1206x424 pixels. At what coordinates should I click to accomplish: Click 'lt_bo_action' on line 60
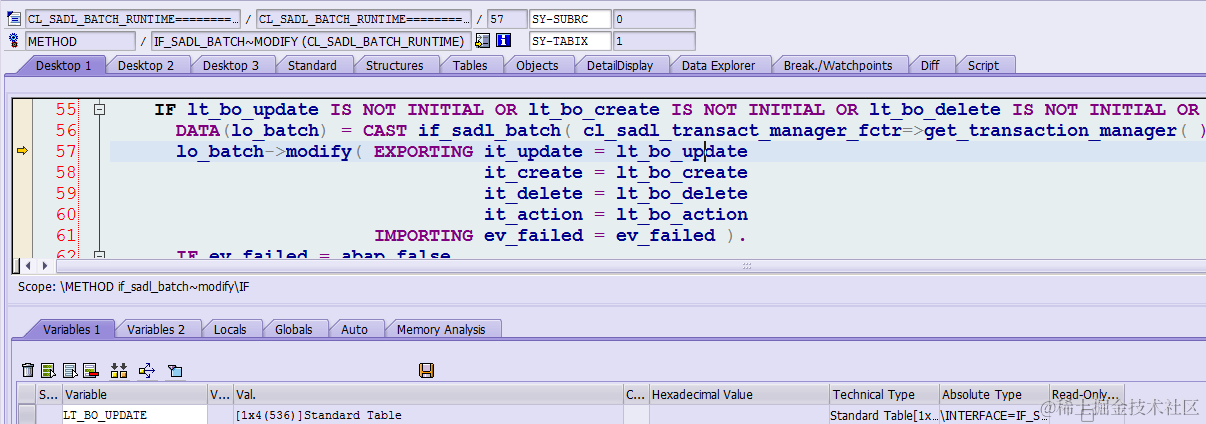point(681,215)
